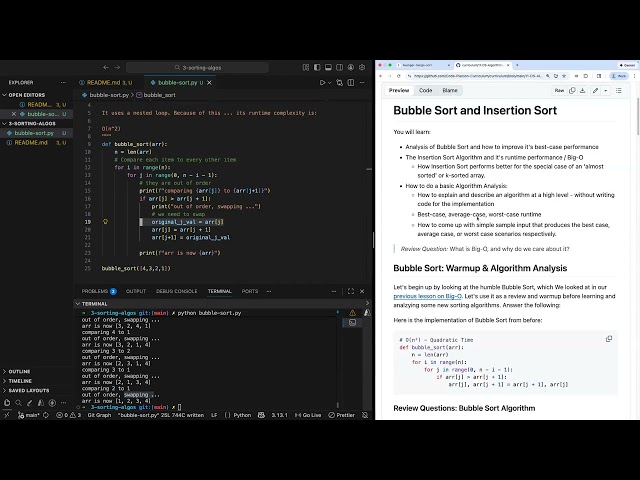Click the github.com URL address bar
Screen dimensions: 640x480
(x=478, y=76)
